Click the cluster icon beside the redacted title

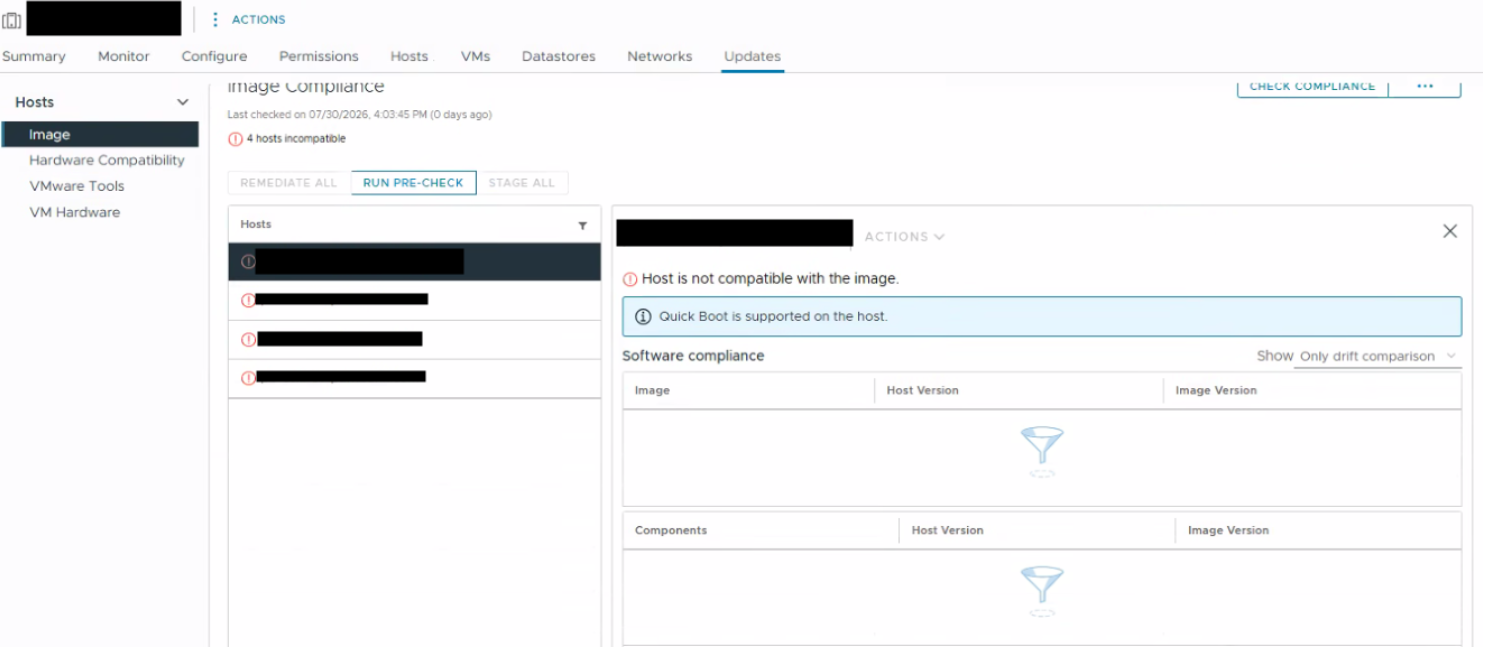[x=12, y=20]
